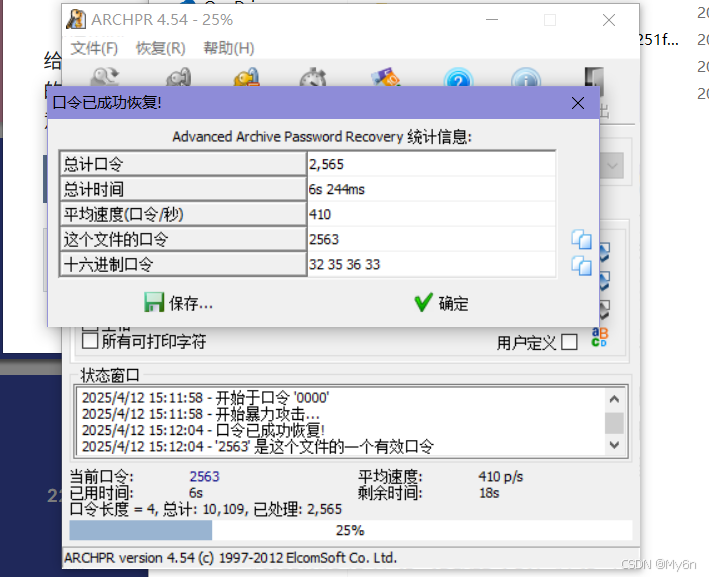Click log line 开始于口令 '0000'
709x577 pixels.
tap(205, 398)
